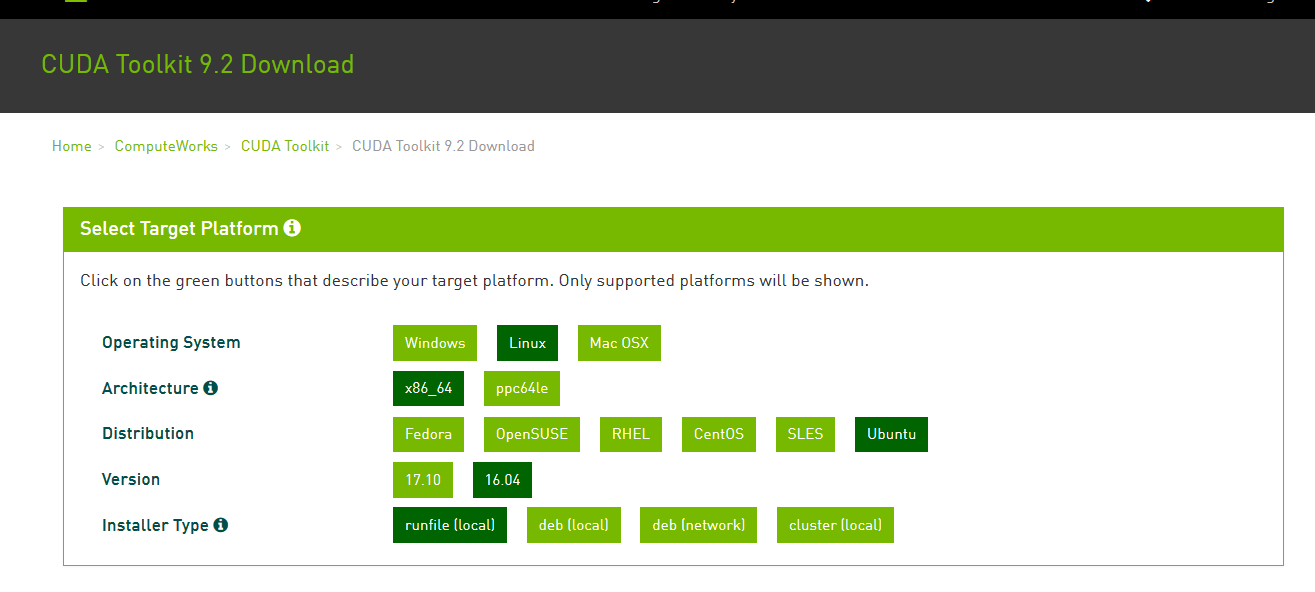Choose x86_64 architecture
This screenshot has width=1315, height=592.
(428, 389)
